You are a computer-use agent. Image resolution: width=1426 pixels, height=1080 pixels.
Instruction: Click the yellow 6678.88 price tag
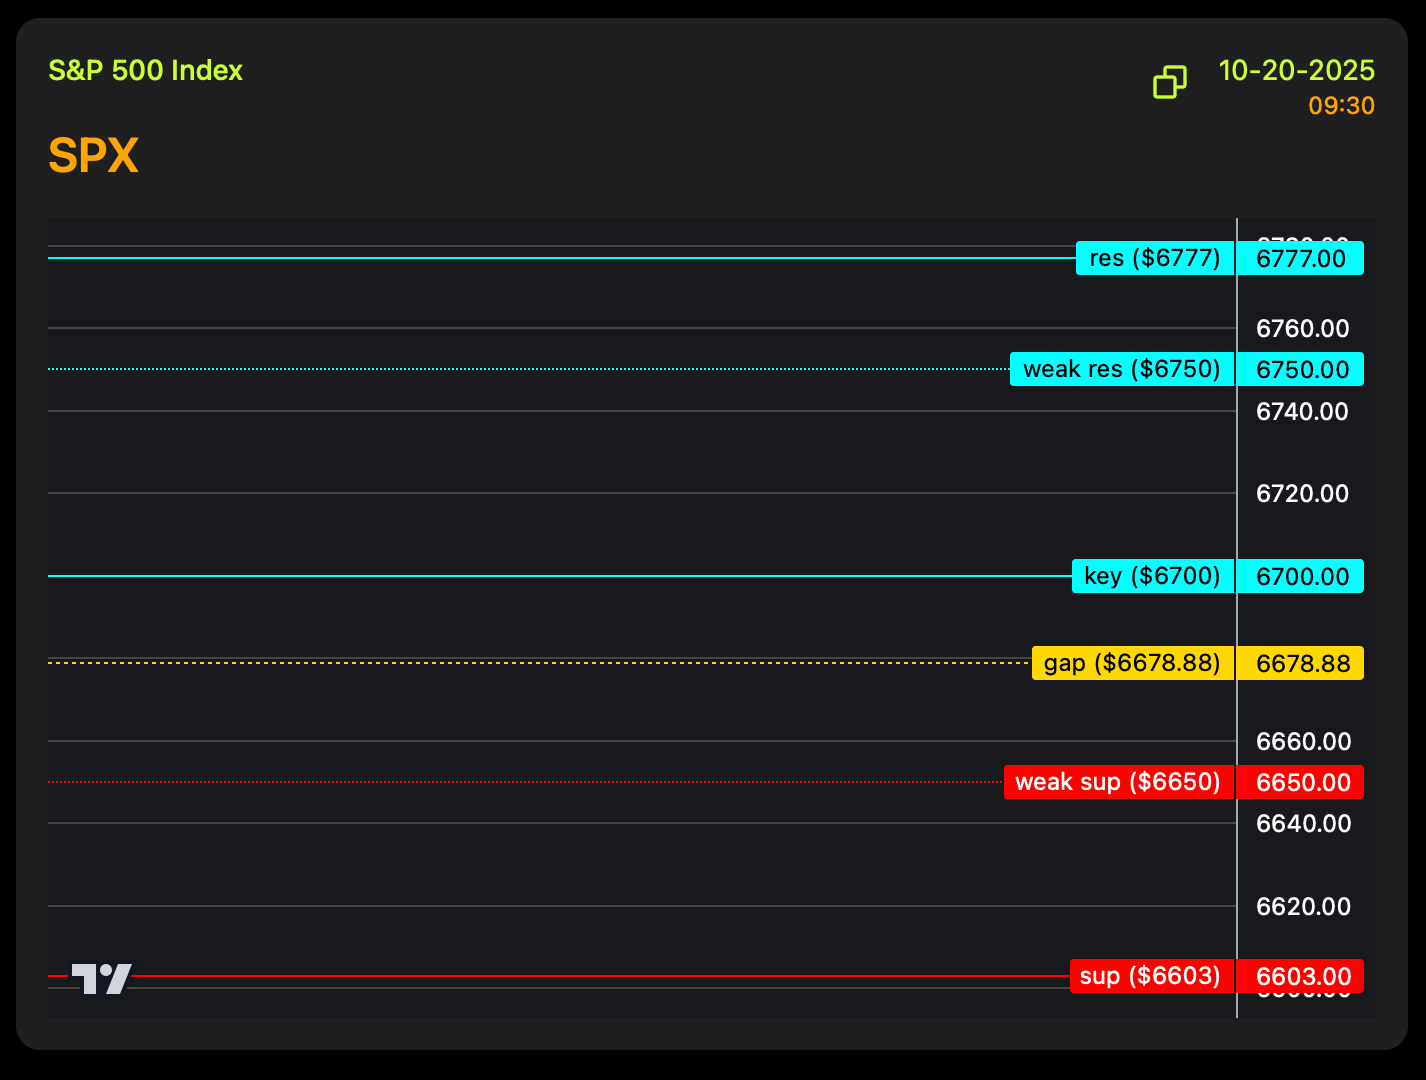click(x=1301, y=664)
